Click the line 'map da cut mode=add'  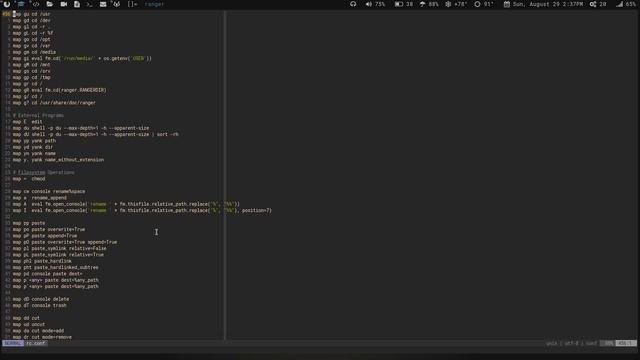(38, 331)
